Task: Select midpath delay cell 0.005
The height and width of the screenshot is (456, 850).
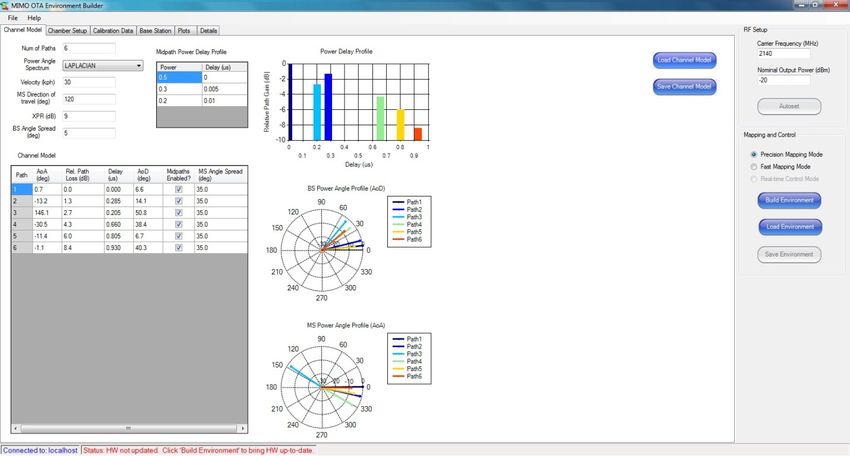Action: (x=224, y=89)
